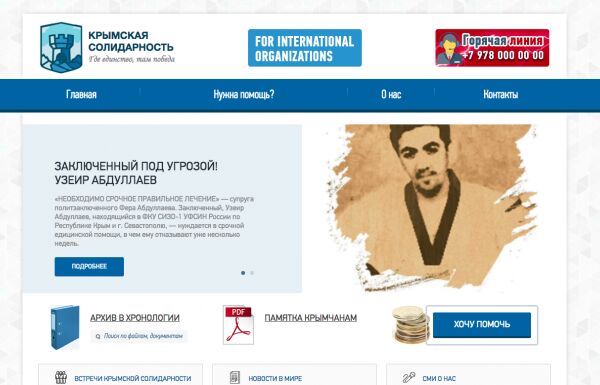Open the Контакты menu item
The height and width of the screenshot is (385, 600).
[x=501, y=94]
